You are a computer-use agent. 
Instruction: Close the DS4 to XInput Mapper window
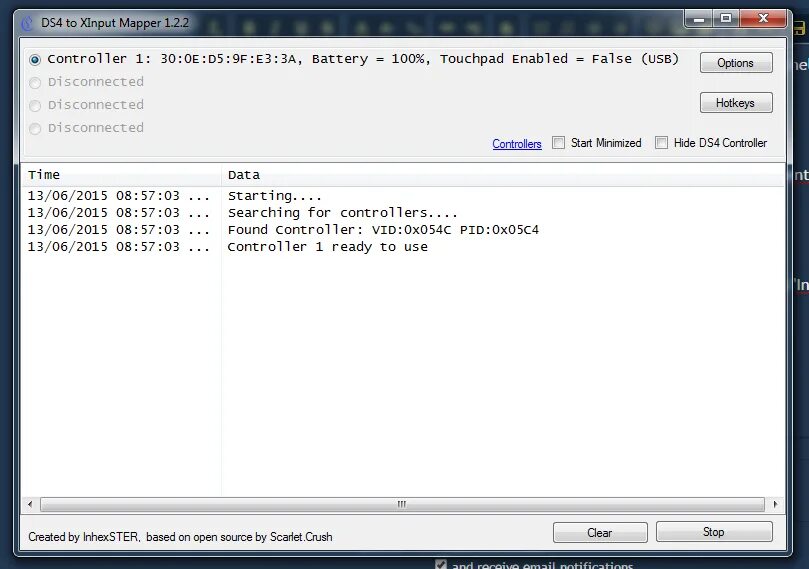coord(763,19)
